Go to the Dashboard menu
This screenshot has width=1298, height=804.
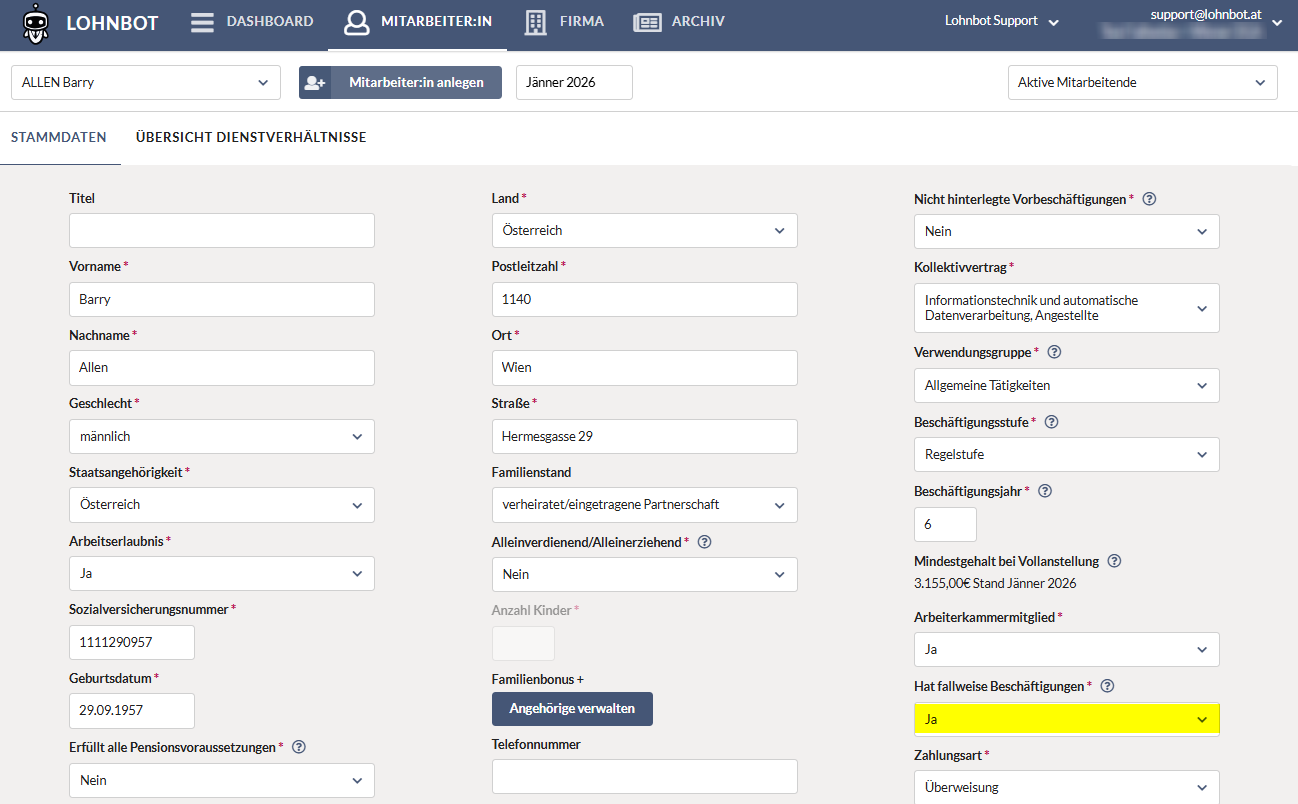click(x=252, y=22)
